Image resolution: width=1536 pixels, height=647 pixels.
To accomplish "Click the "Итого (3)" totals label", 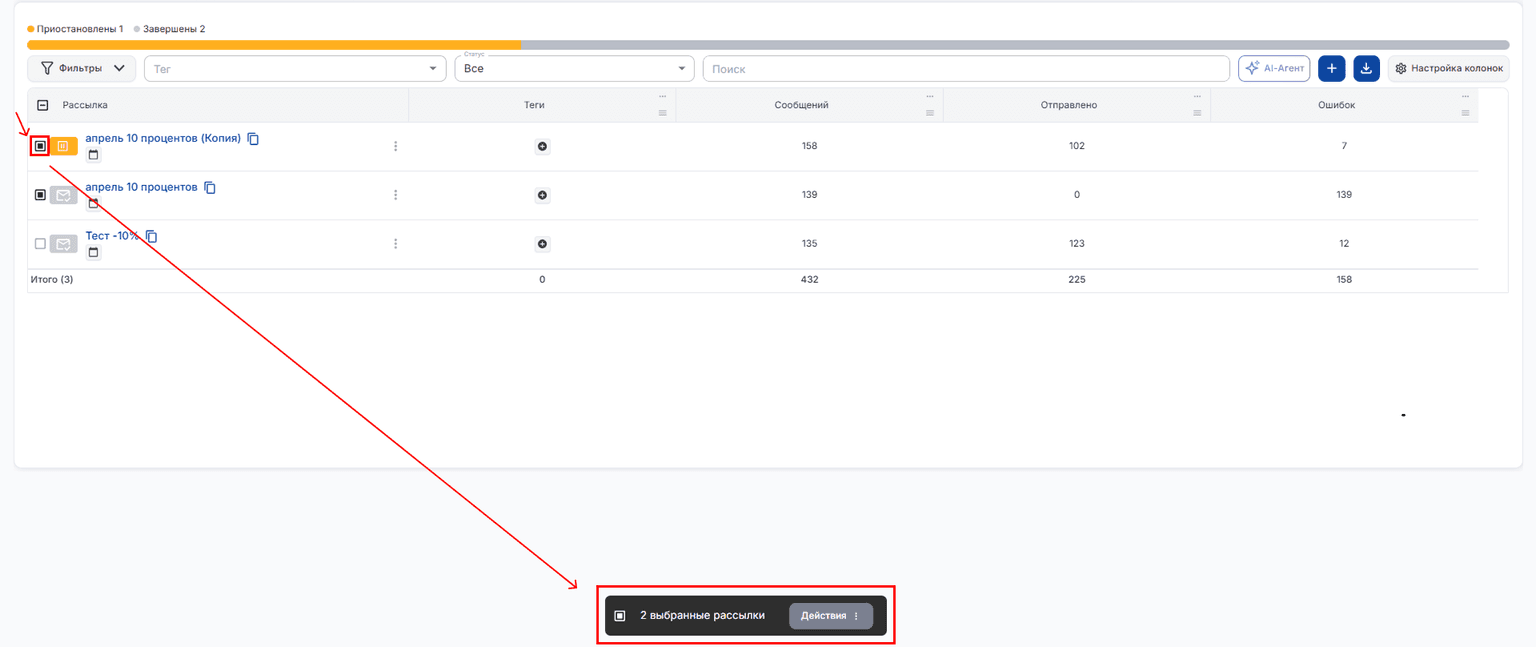I will point(52,280).
